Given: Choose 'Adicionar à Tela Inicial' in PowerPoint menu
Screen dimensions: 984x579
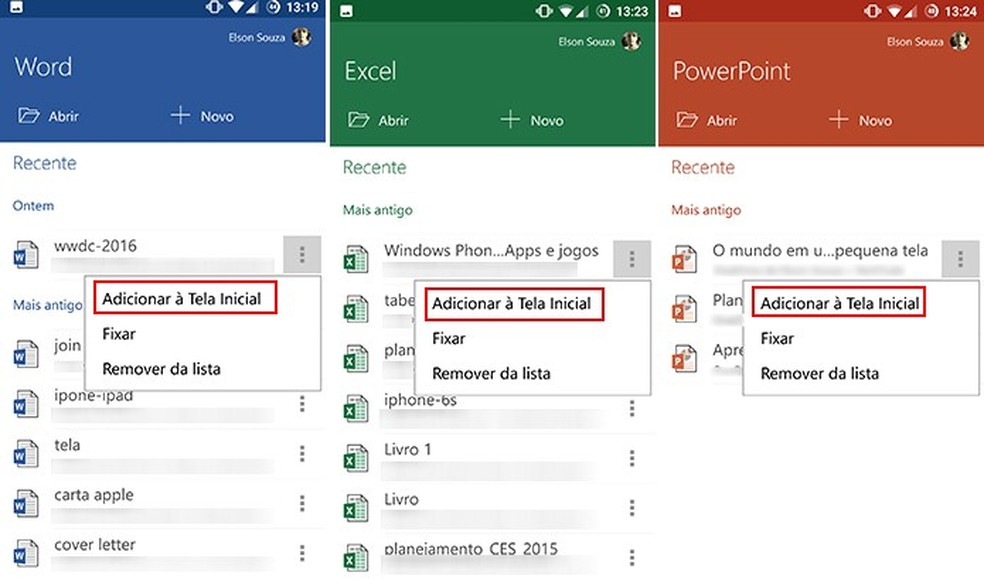Looking at the screenshot, I should [842, 302].
